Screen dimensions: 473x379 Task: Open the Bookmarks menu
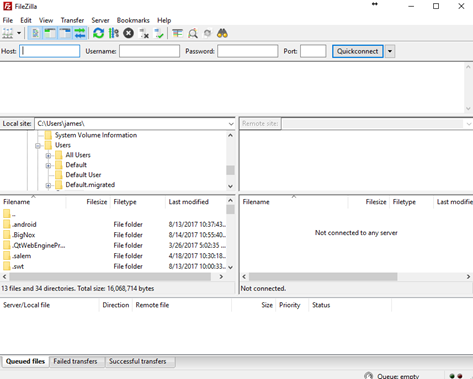[133, 20]
